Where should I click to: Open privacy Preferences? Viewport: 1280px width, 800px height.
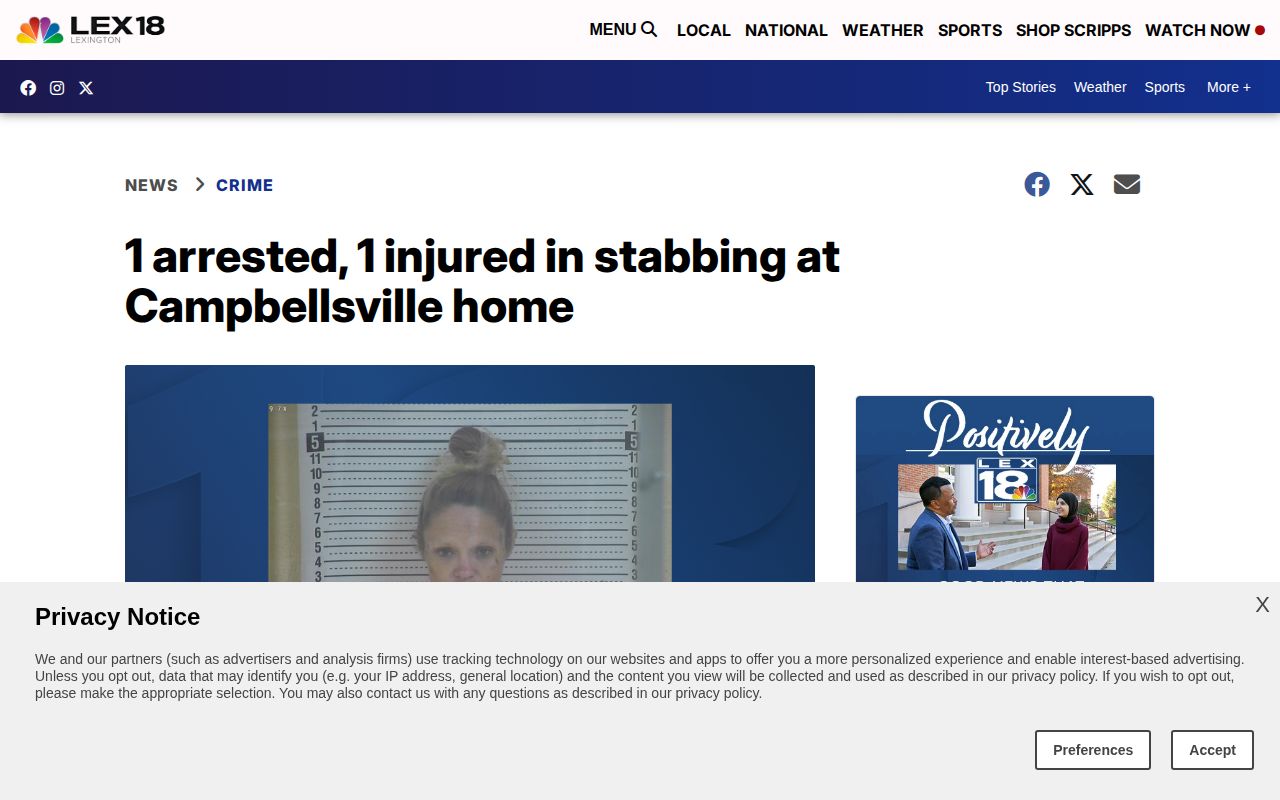point(1093,750)
